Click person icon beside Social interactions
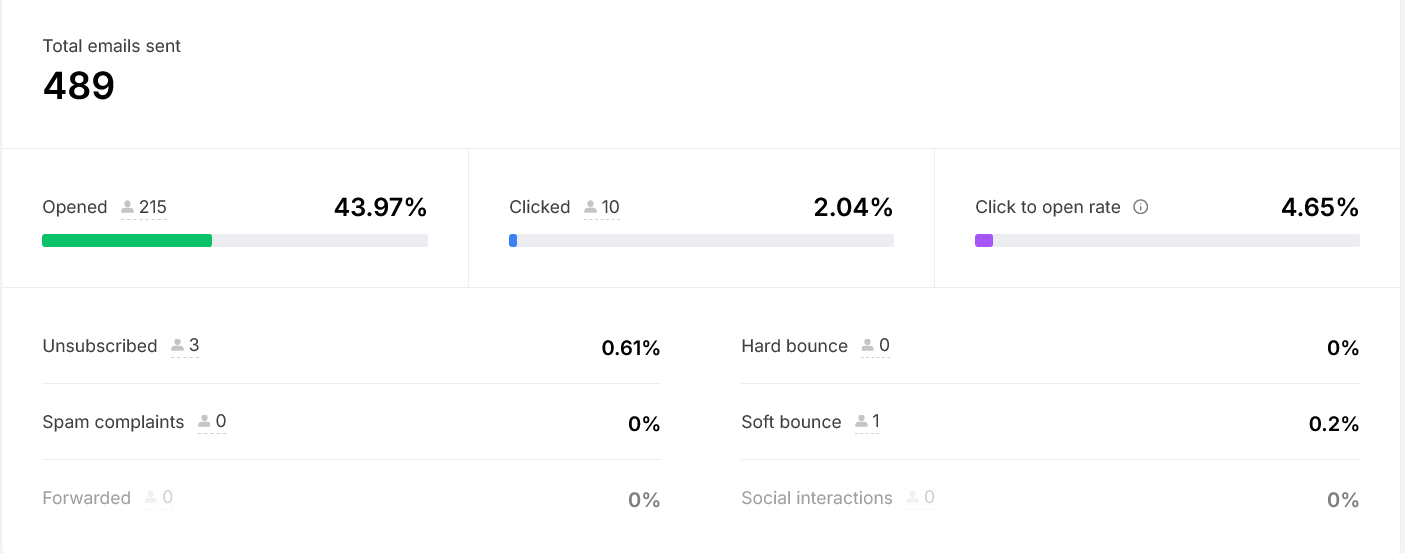Viewport: 1405px width, 553px height. pyautogui.click(x=912, y=498)
